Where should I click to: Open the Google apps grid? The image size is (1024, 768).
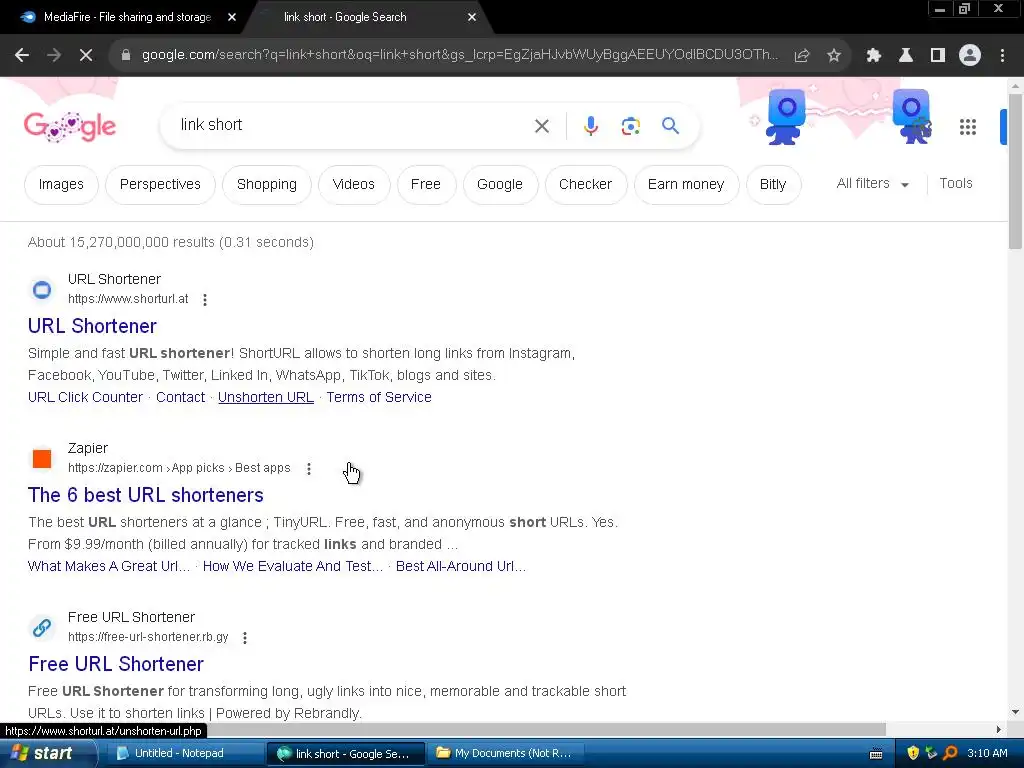pyautogui.click(x=968, y=127)
